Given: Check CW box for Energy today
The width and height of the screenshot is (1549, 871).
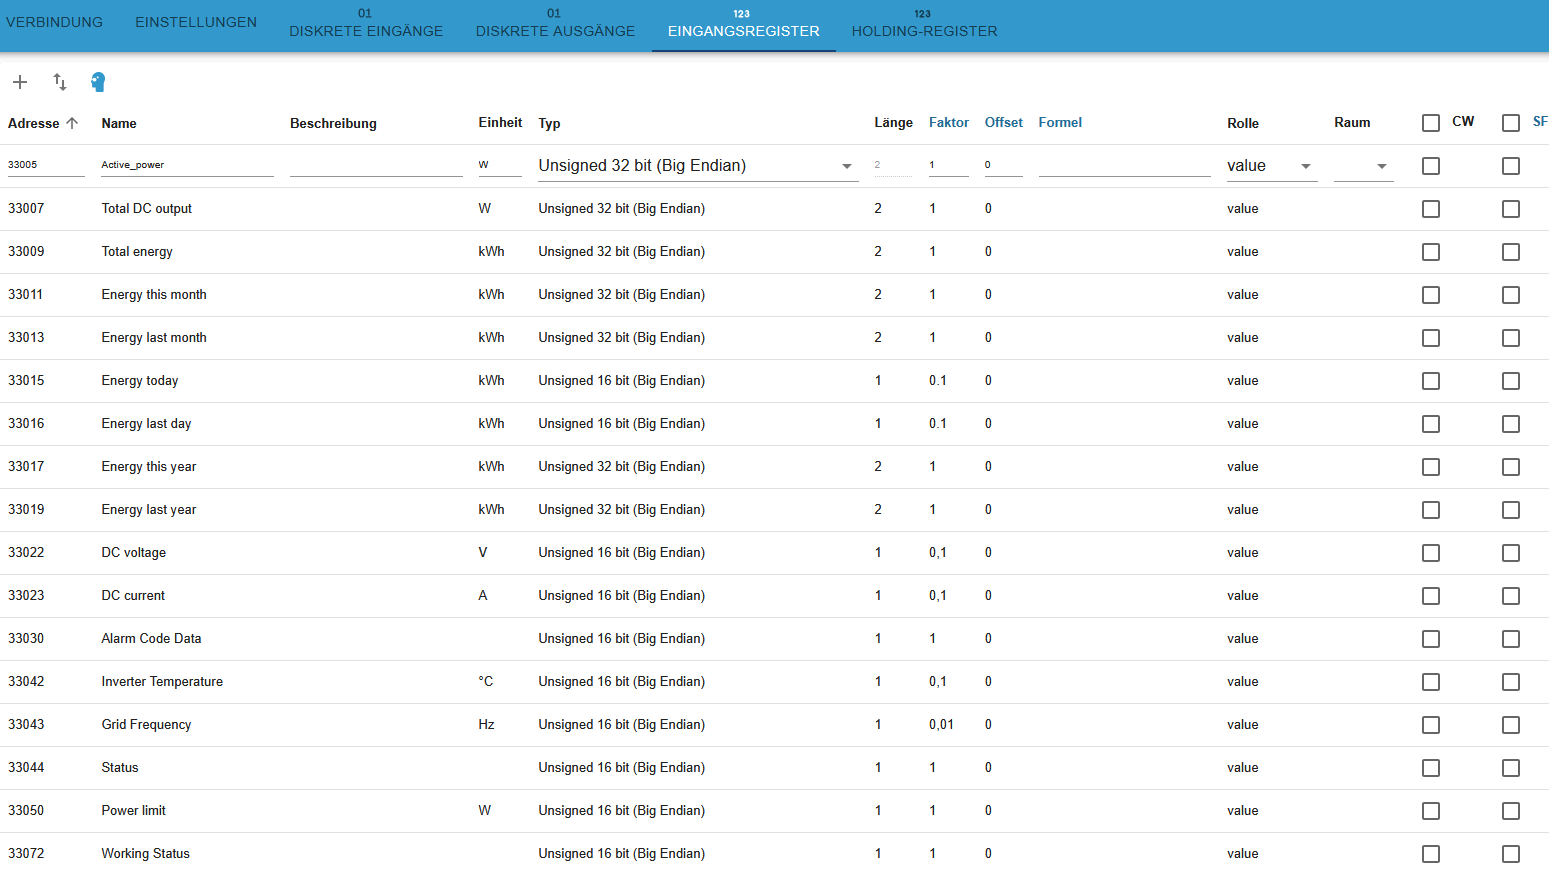Looking at the screenshot, I should [1431, 381].
